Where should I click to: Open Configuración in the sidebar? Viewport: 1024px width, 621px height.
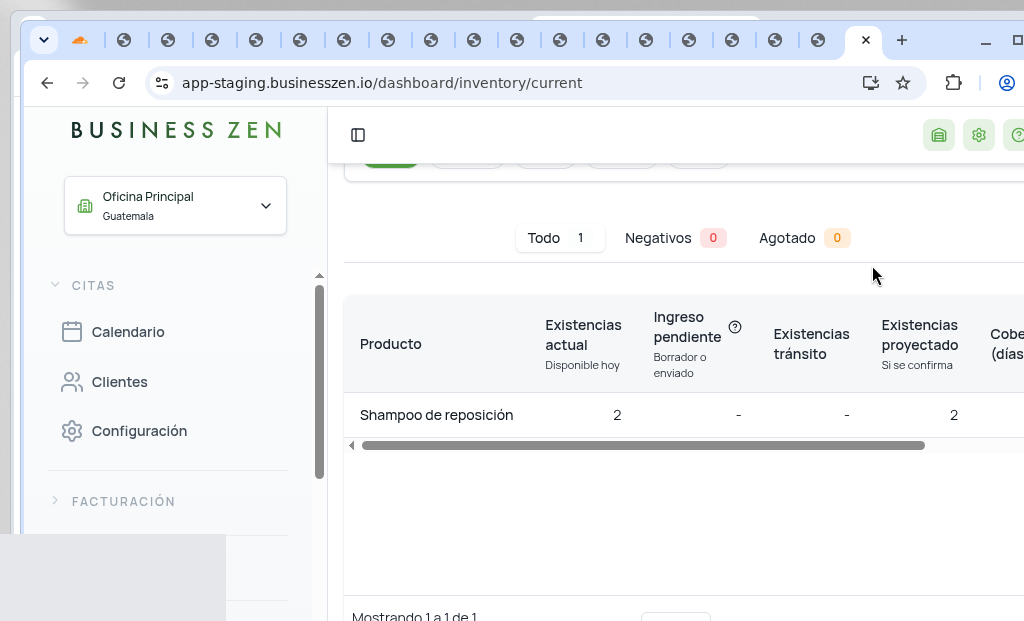coord(124,431)
